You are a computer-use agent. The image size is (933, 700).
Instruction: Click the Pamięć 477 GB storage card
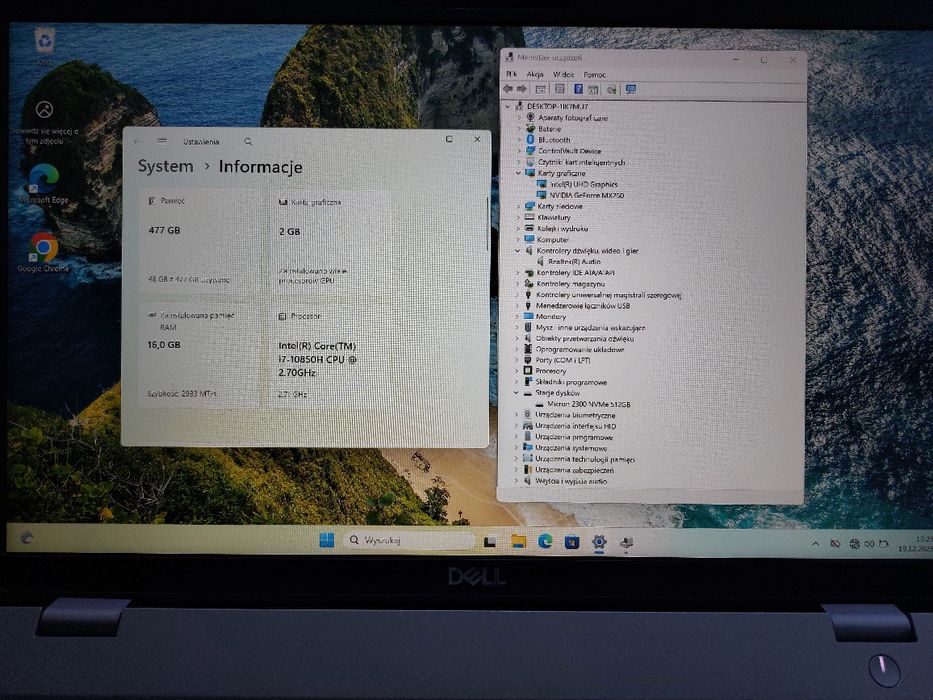[x=202, y=241]
